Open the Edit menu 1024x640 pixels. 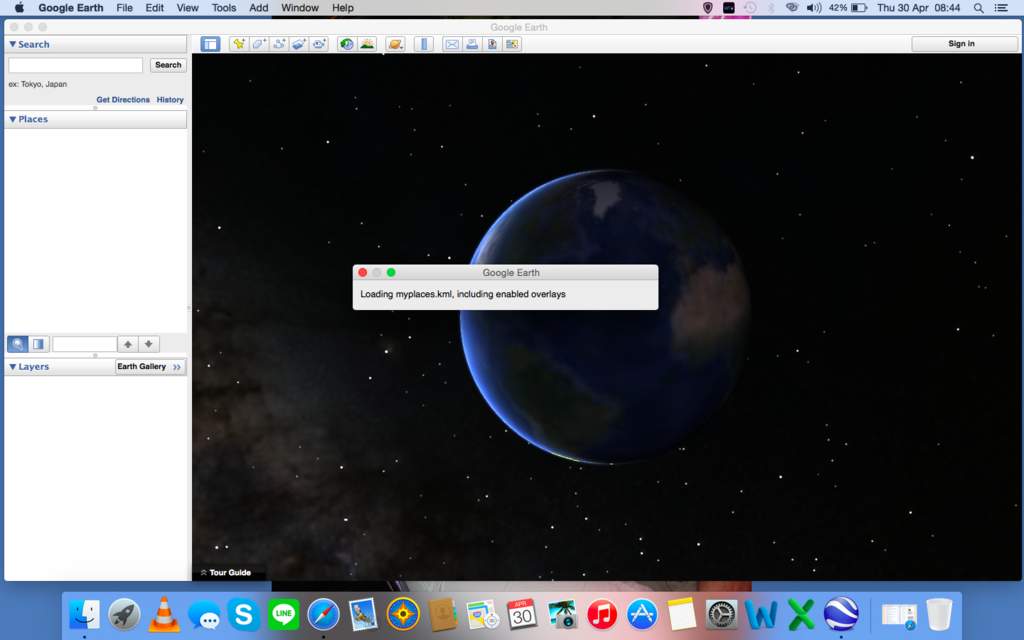(155, 8)
